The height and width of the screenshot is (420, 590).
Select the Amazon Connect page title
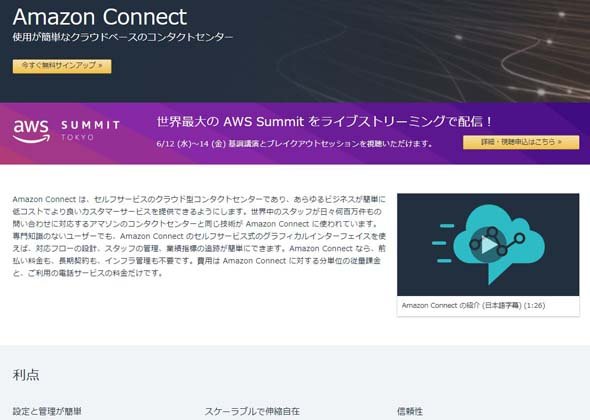[100, 17]
